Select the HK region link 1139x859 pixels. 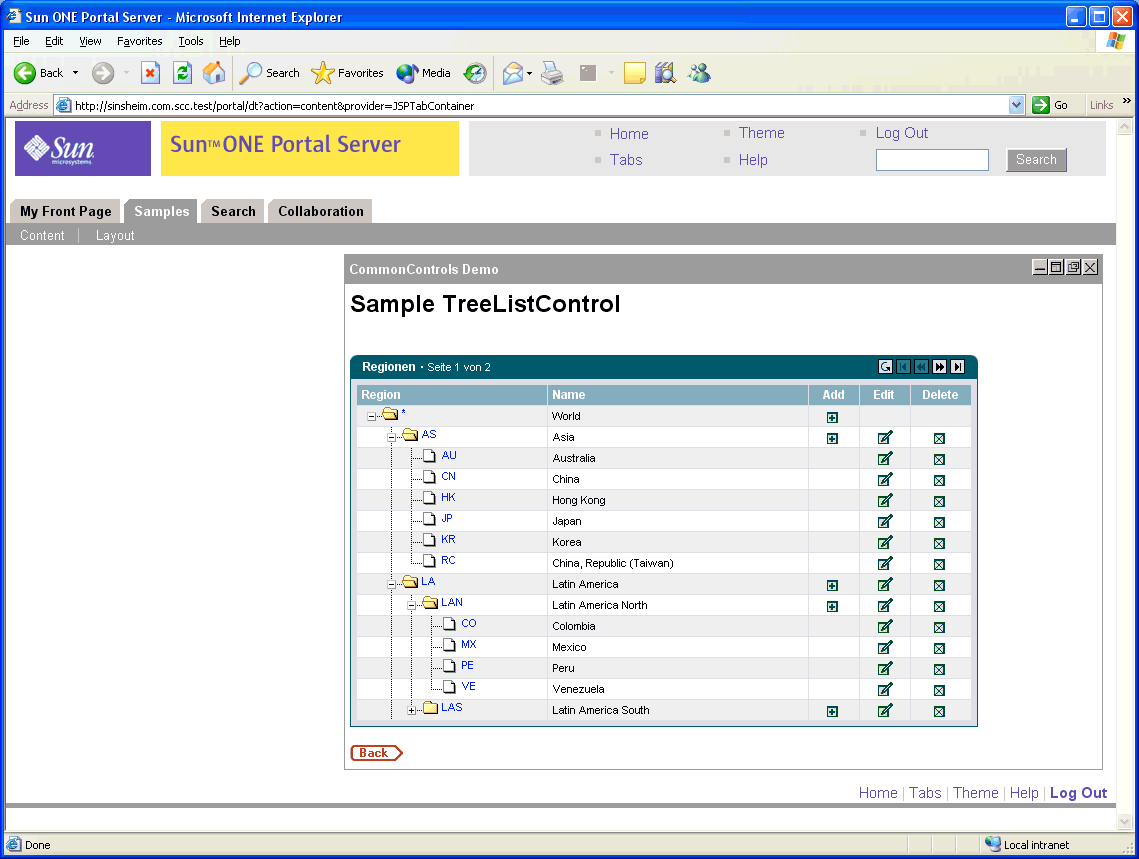(448, 497)
